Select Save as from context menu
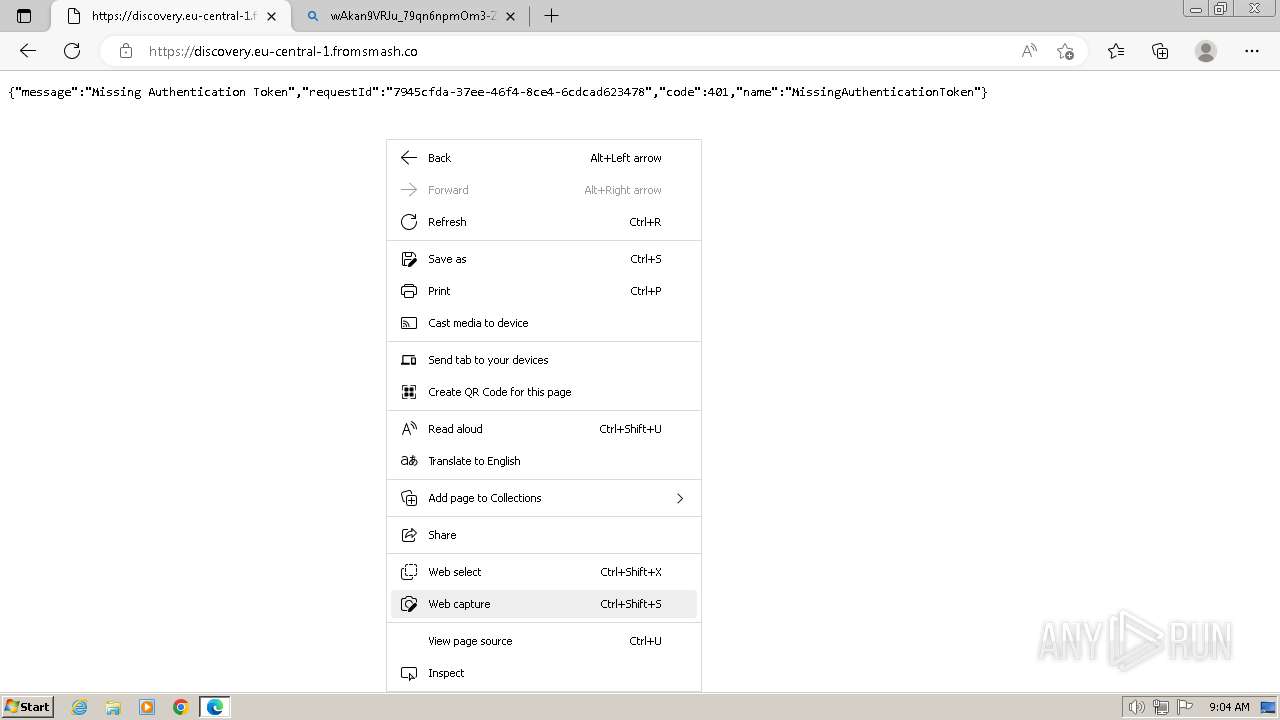 pos(544,259)
